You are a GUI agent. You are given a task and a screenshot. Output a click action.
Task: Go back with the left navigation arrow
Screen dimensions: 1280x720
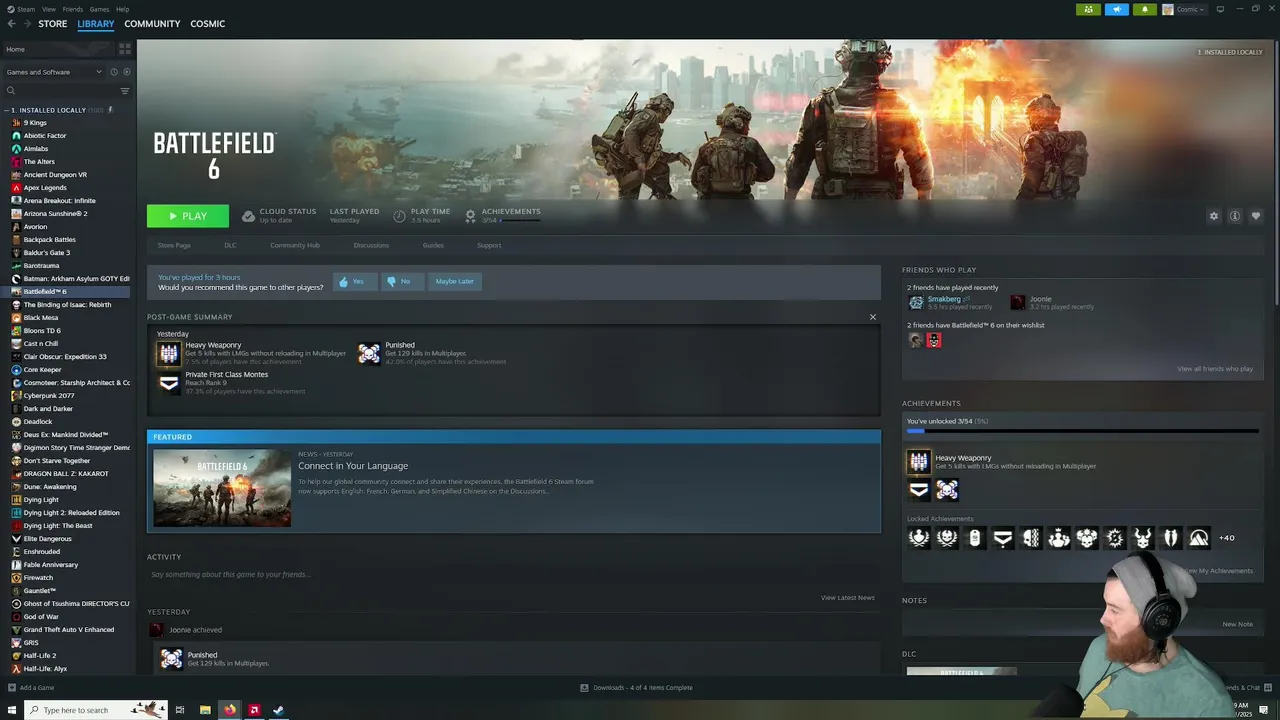[x=11, y=24]
